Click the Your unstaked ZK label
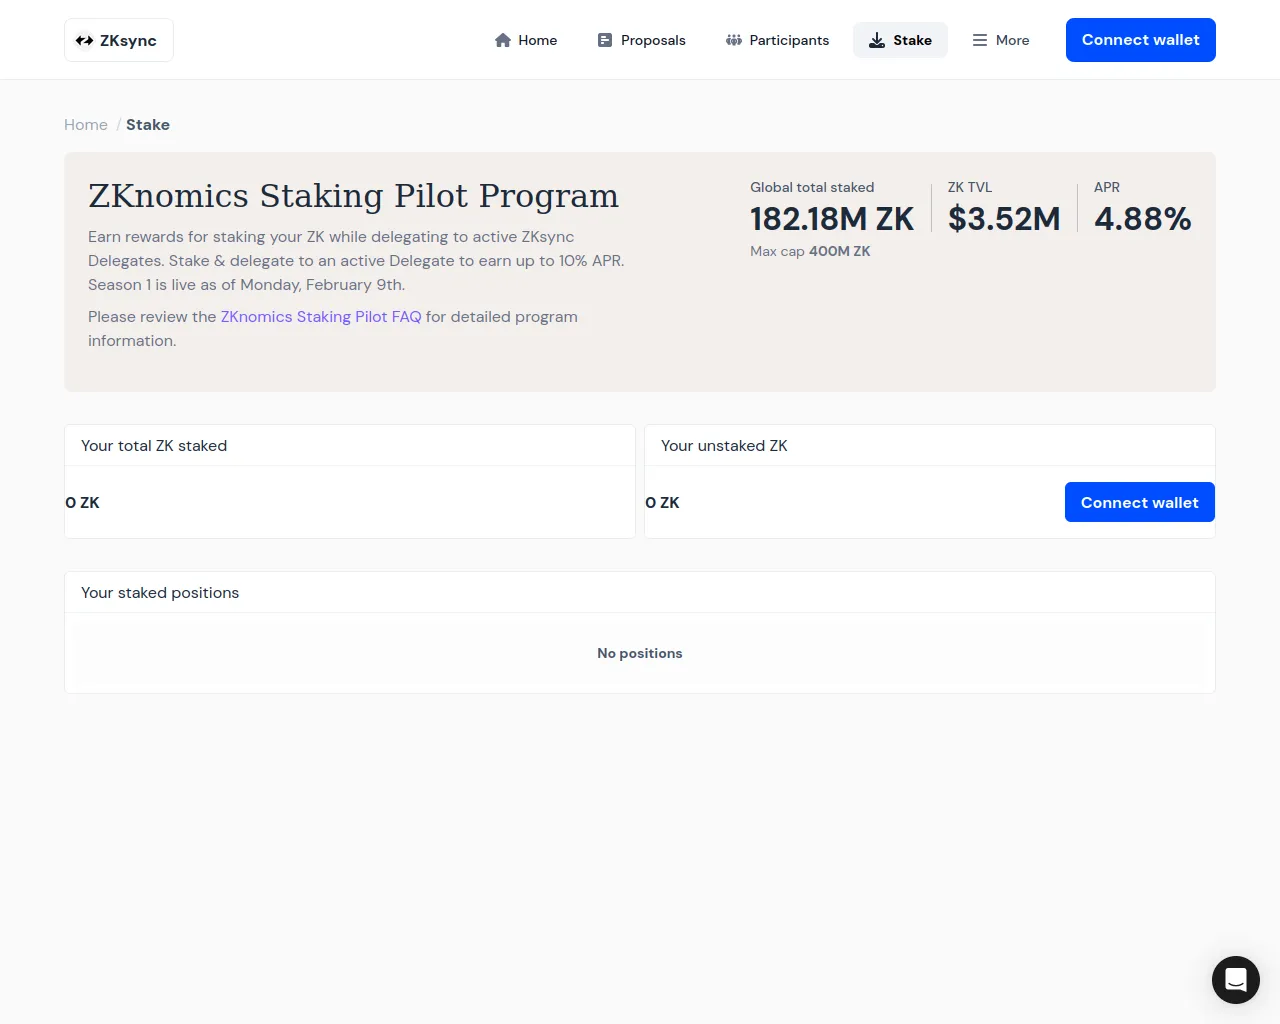This screenshot has height=1024, width=1280. point(724,446)
